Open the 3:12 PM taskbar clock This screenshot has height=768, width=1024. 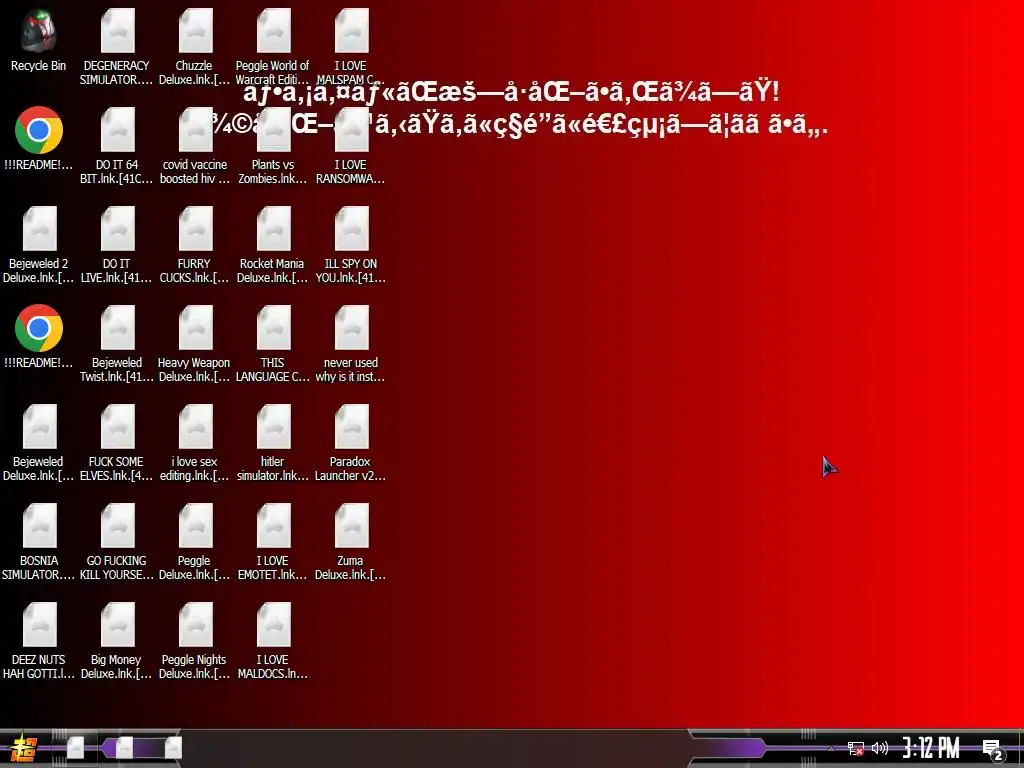click(x=931, y=748)
